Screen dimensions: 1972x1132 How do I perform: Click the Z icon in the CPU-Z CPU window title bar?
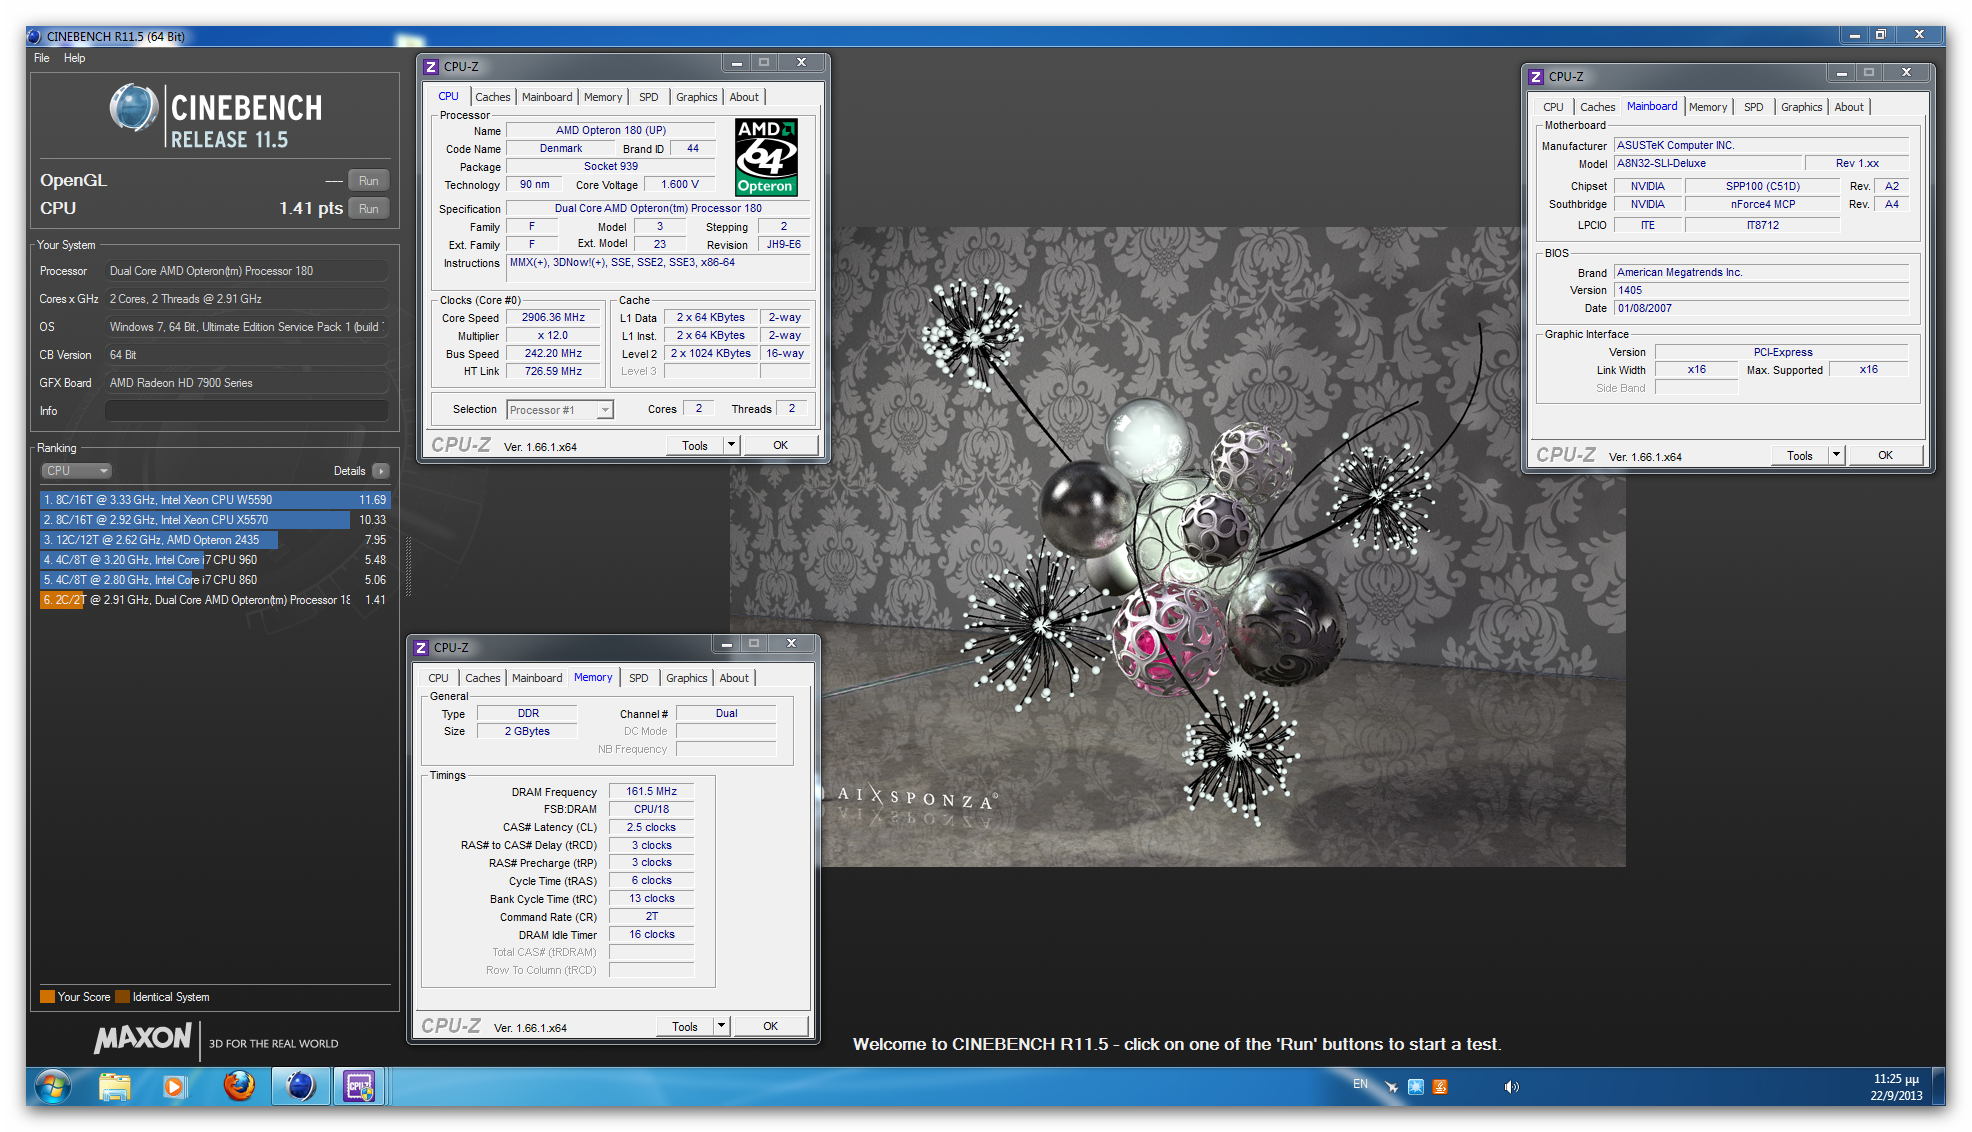[x=431, y=67]
